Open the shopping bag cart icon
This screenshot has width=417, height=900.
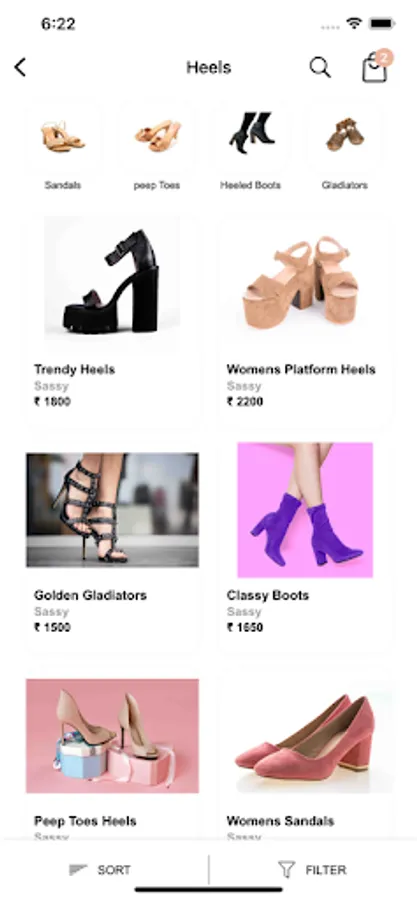click(x=375, y=68)
